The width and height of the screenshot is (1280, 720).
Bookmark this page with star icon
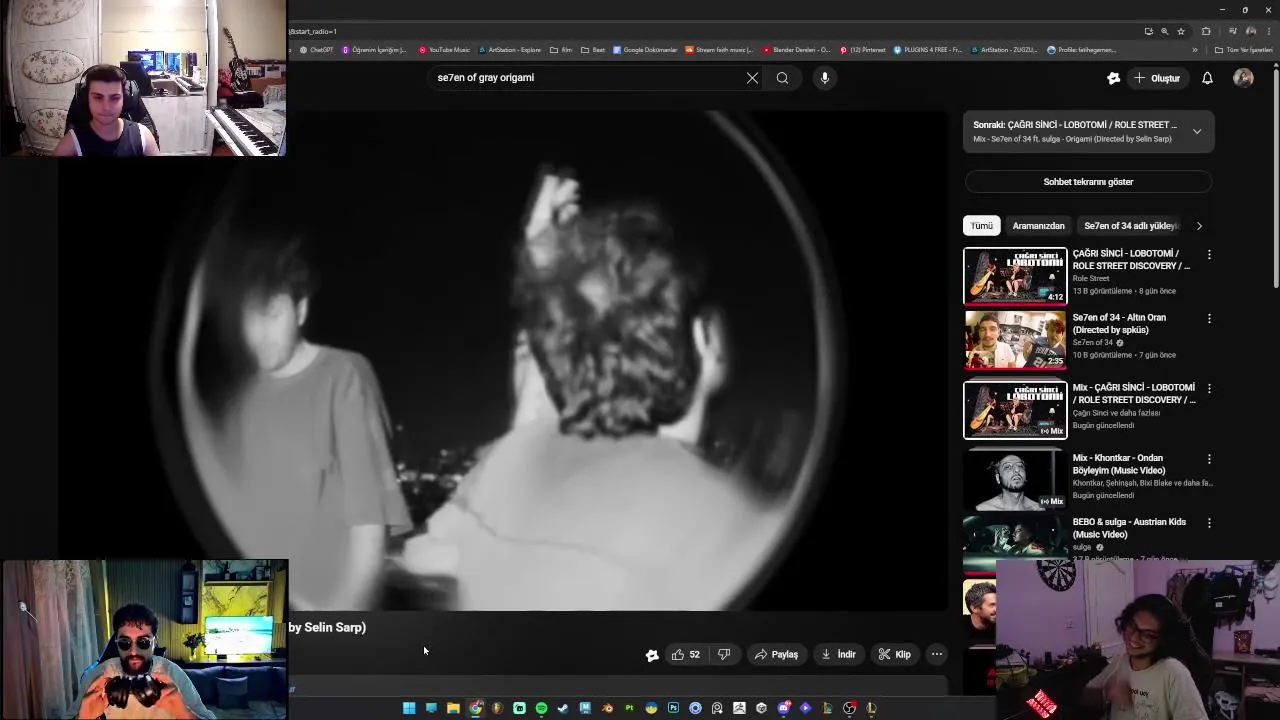1180,31
